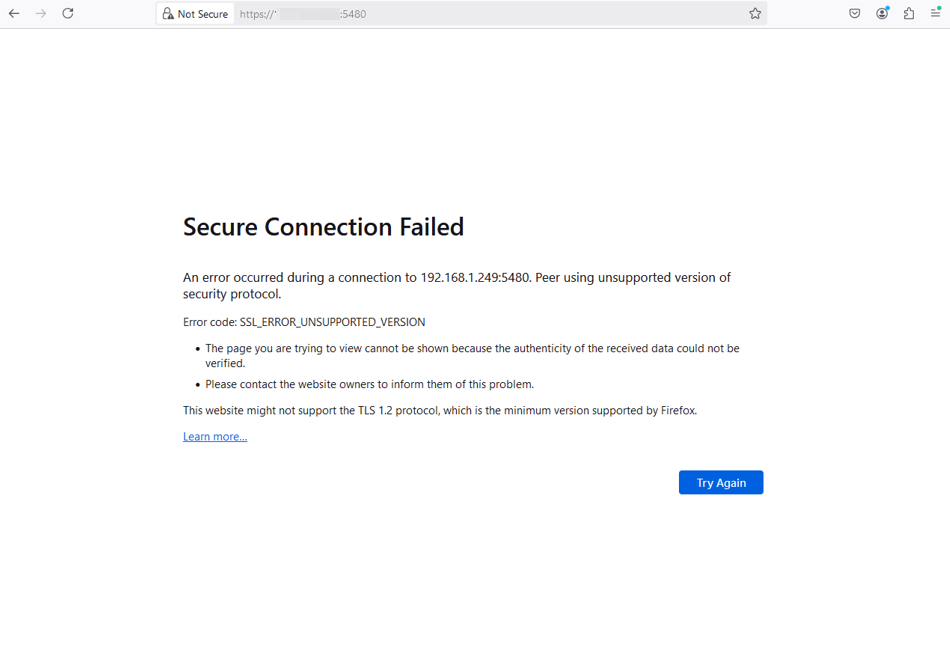Click the SSL_ERROR_UNSUPPORTED_VERSION error code text
Image resolution: width=950 pixels, height=652 pixels.
point(332,322)
